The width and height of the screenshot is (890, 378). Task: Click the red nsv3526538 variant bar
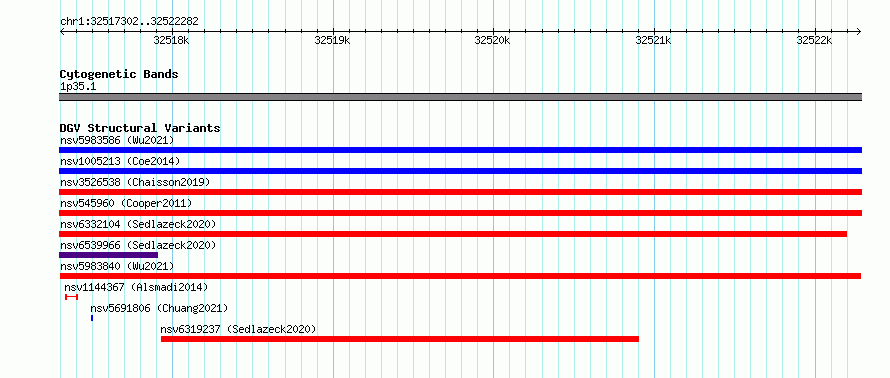tap(460, 192)
